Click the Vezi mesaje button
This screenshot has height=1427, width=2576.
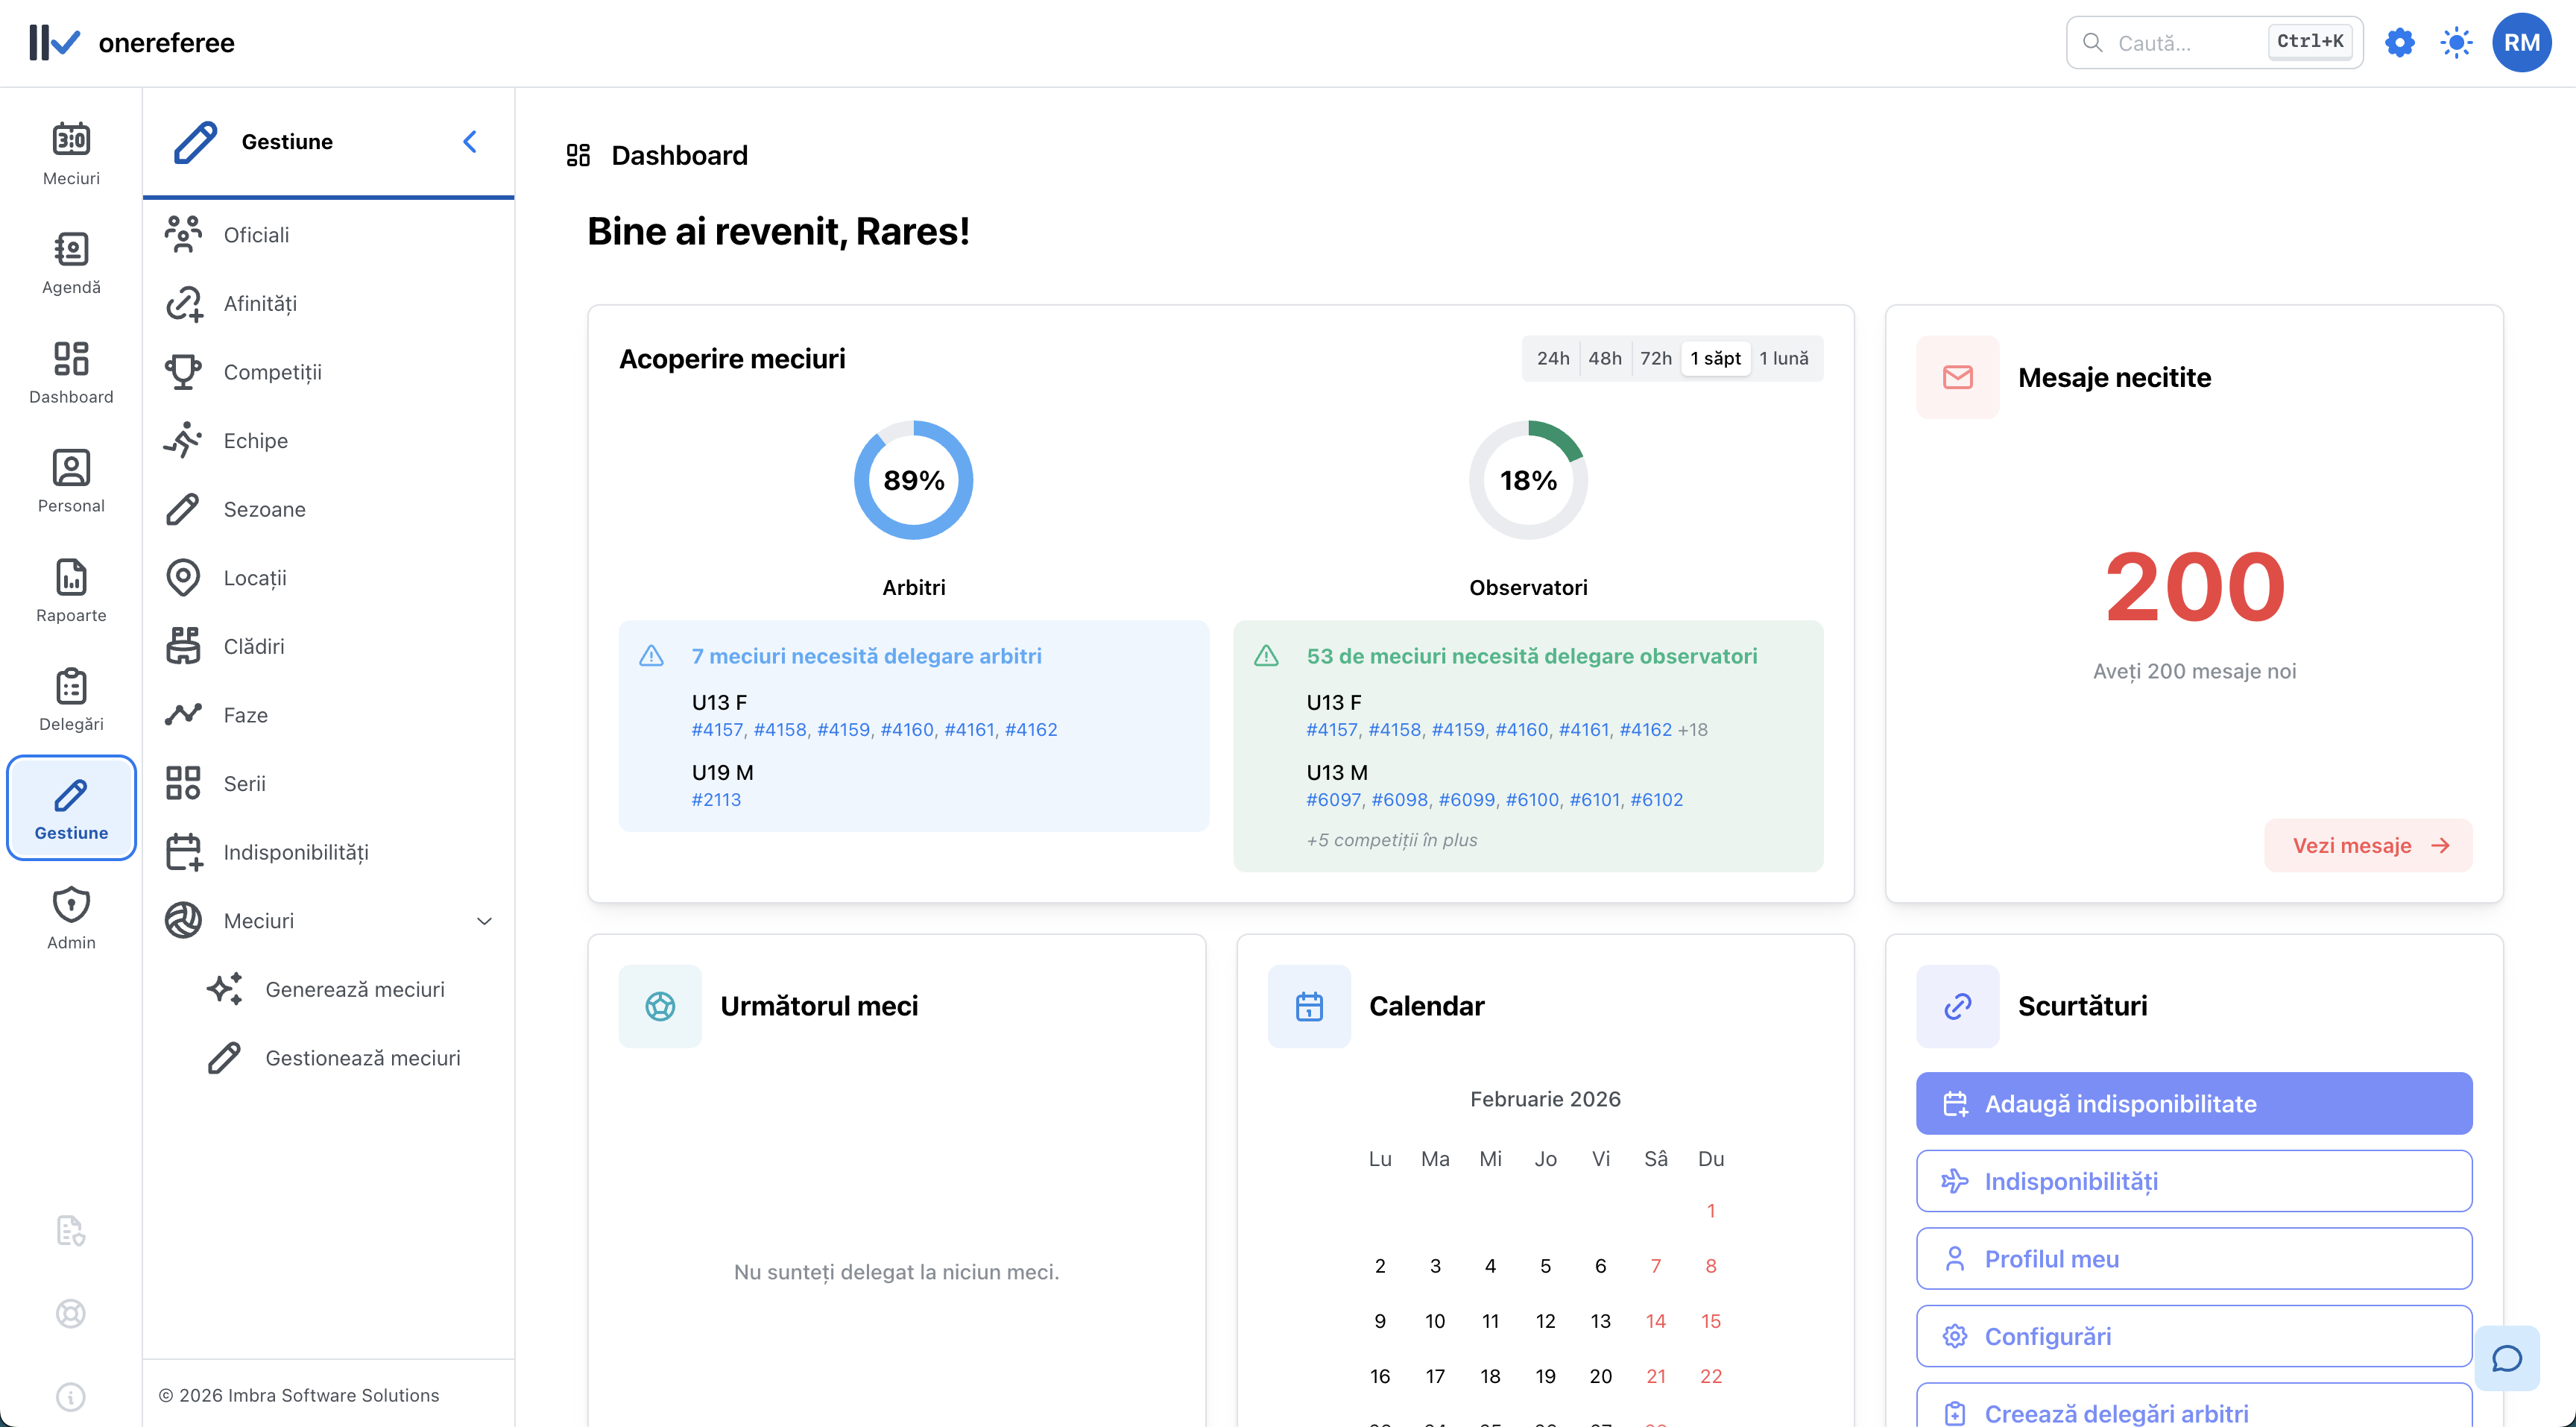click(2368, 845)
